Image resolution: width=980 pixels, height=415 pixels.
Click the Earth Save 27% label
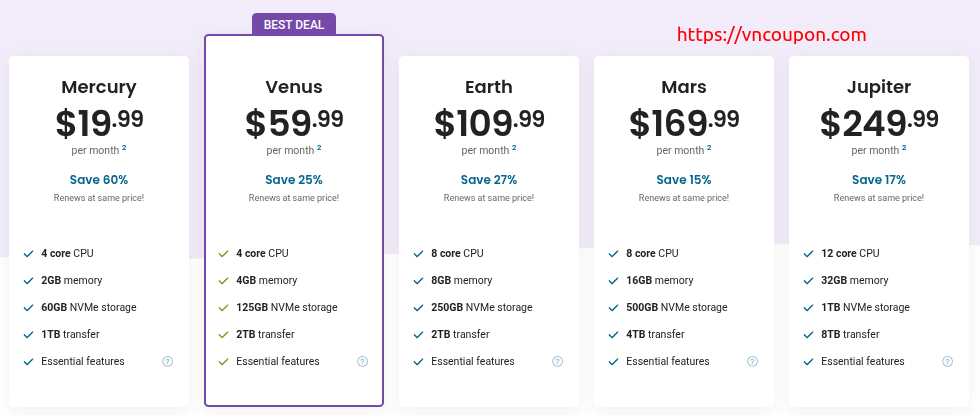(x=489, y=180)
